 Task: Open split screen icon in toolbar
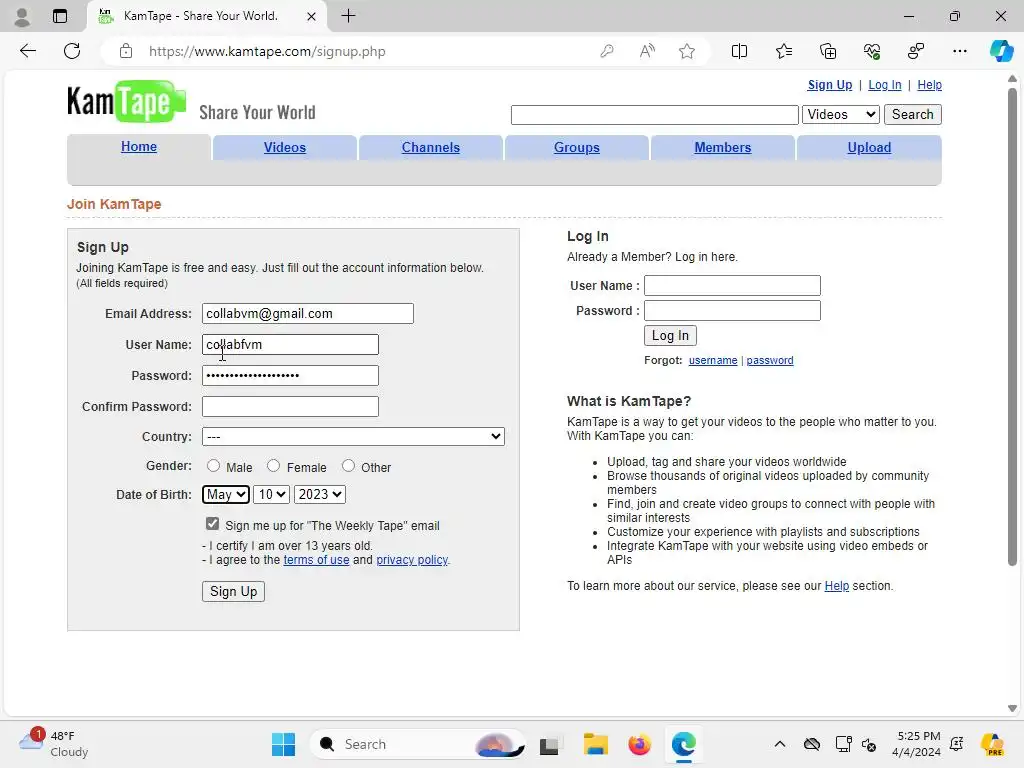pyautogui.click(x=739, y=51)
